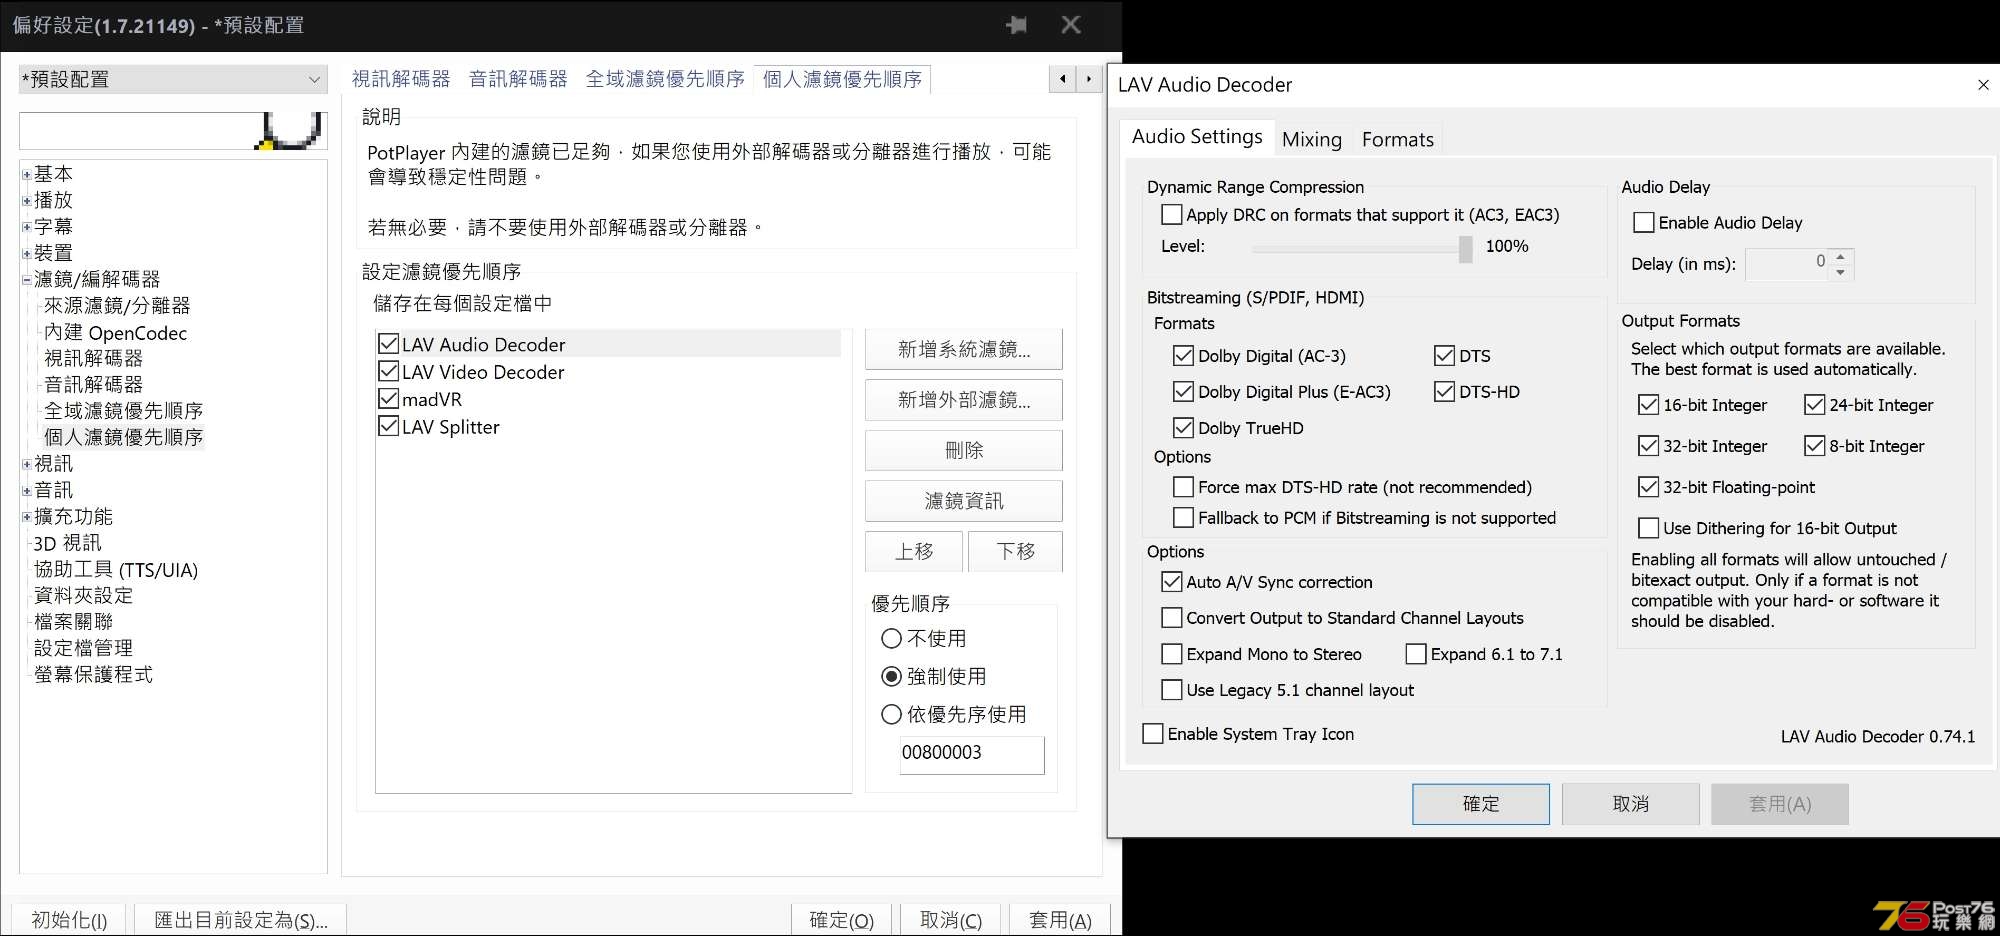Select 來源濾鏡/分離器 tree item

click(117, 306)
